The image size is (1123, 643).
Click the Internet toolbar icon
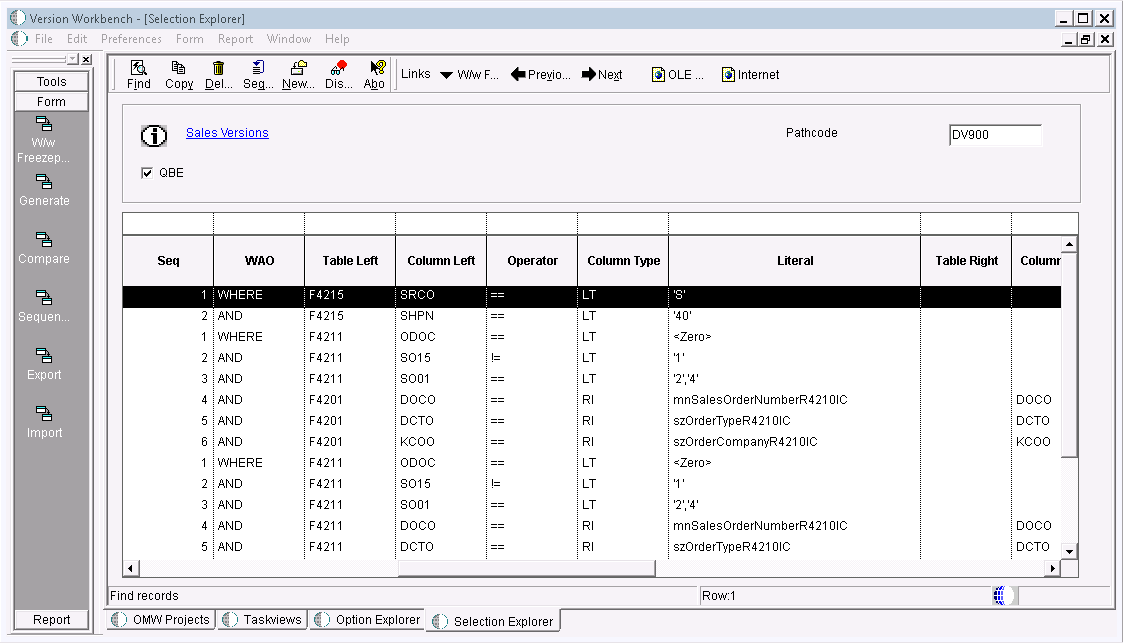click(x=750, y=74)
